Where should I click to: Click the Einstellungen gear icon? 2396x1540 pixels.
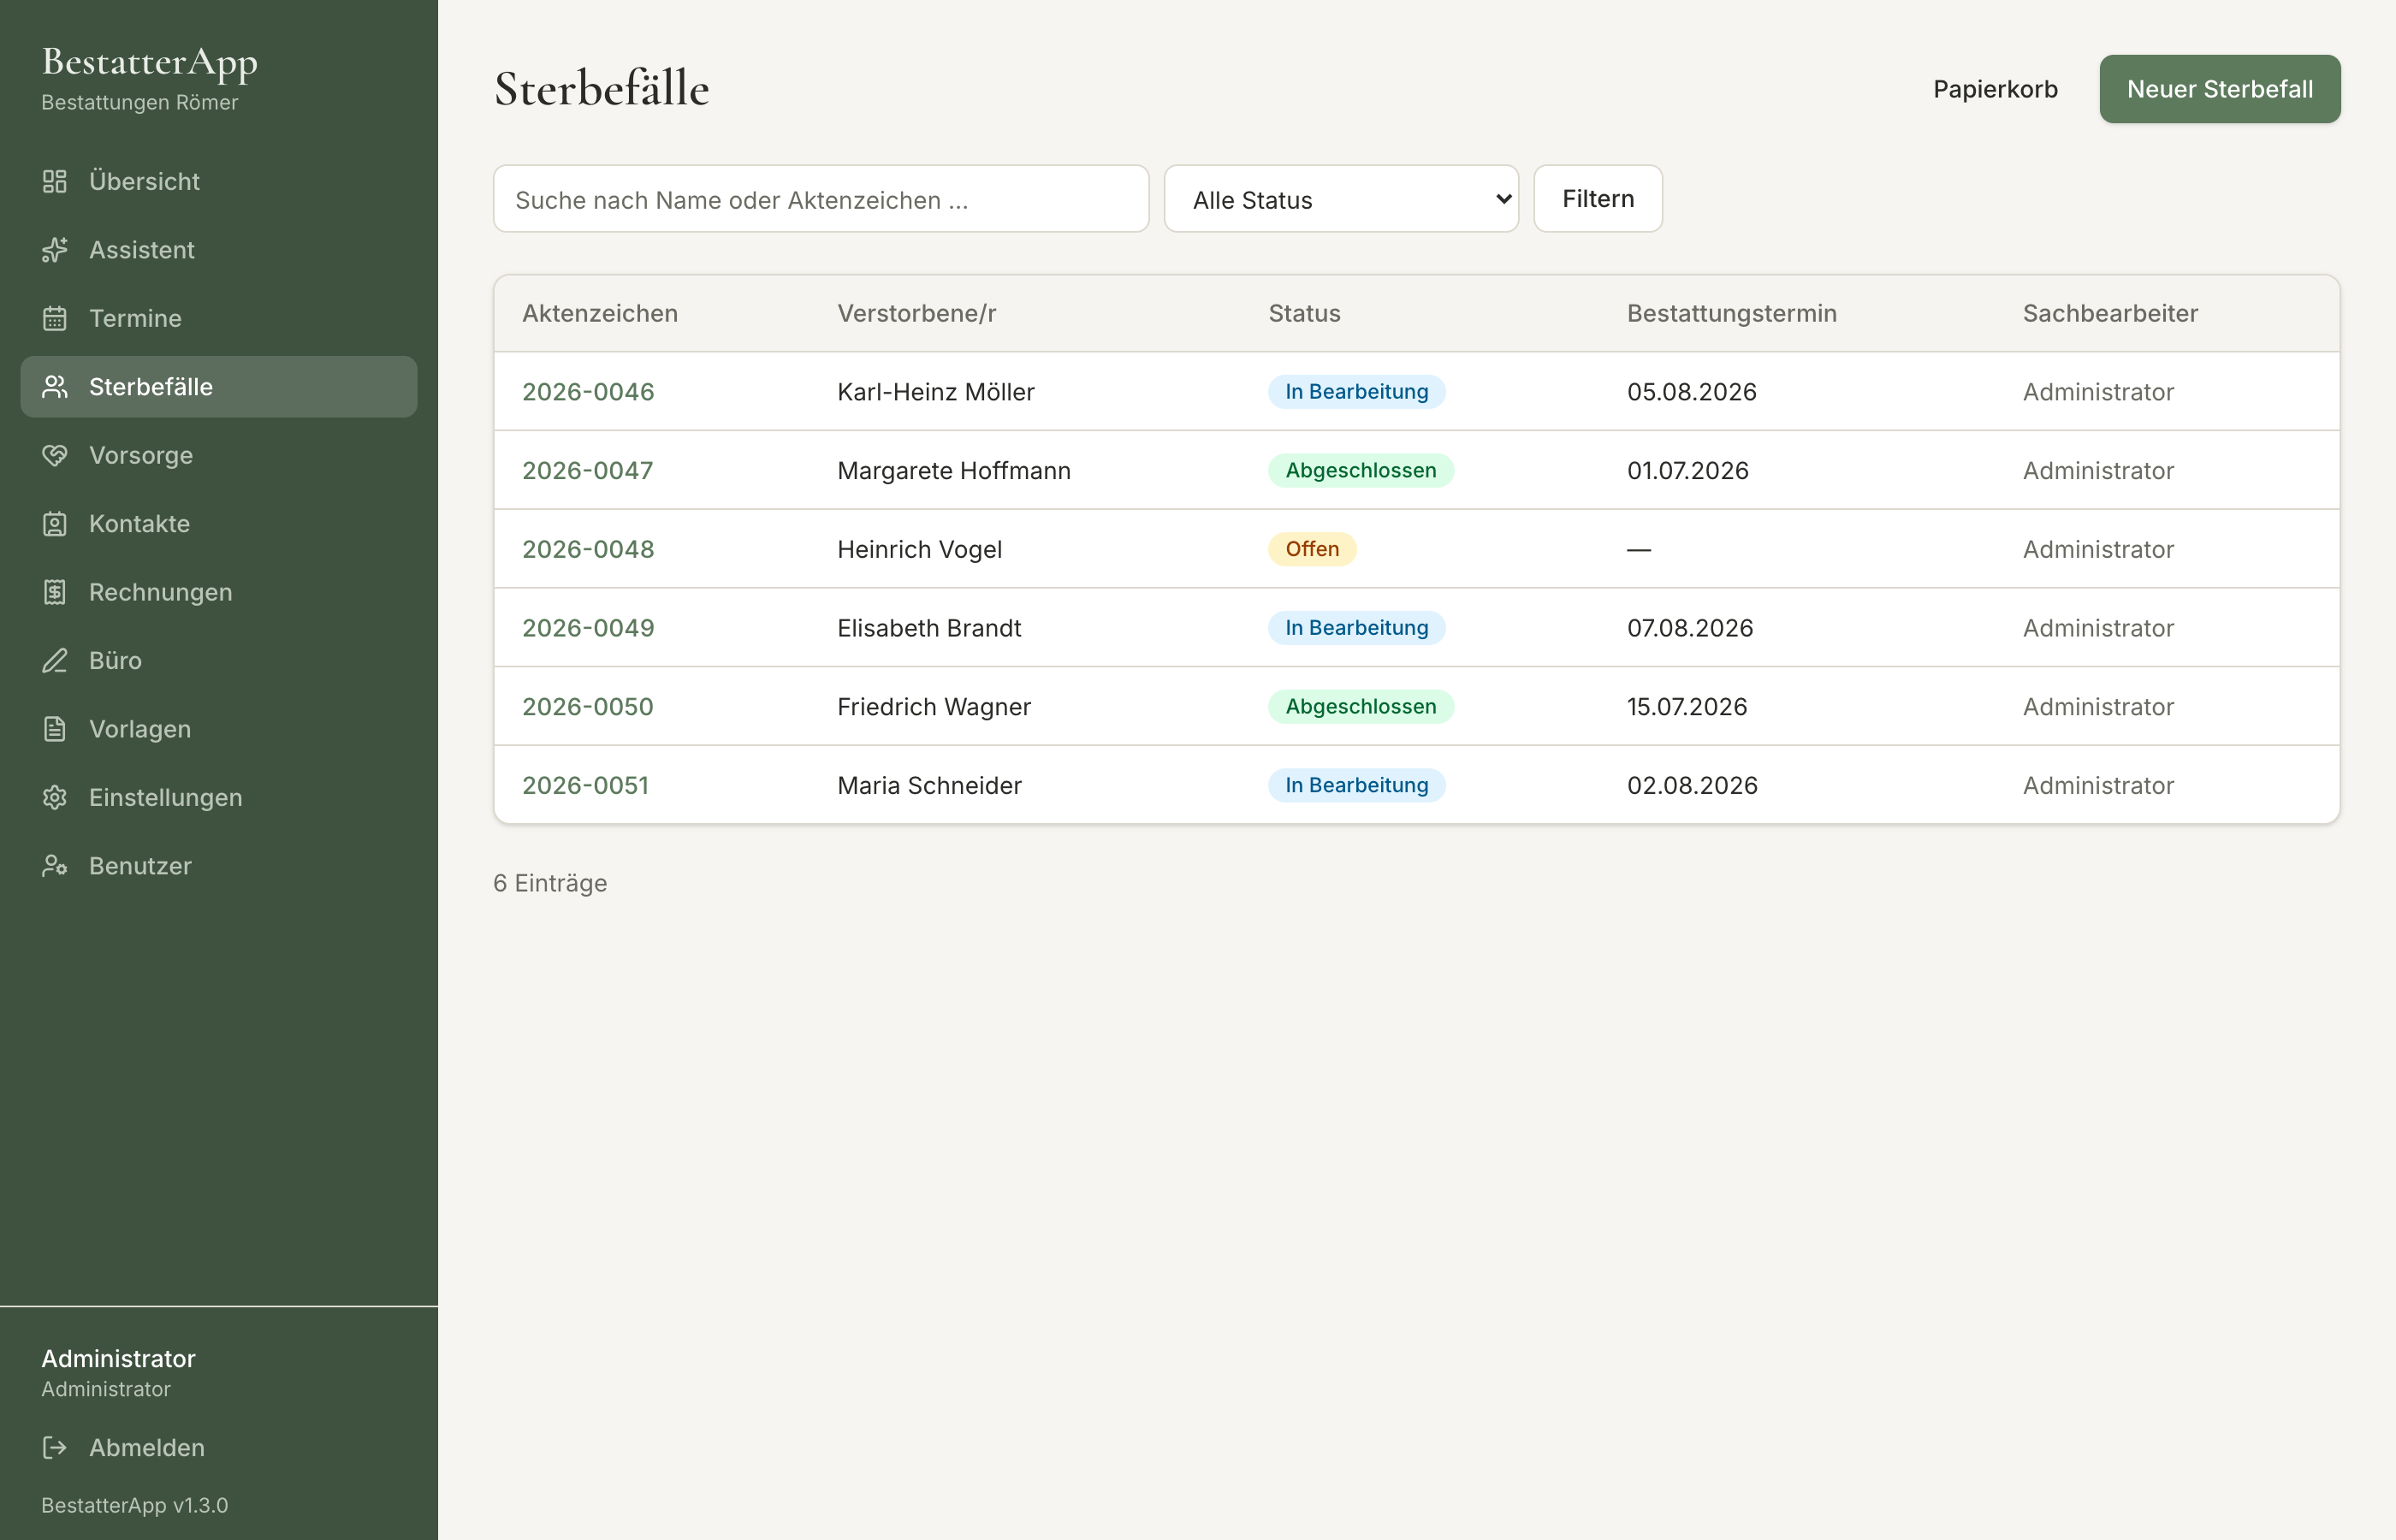55,797
